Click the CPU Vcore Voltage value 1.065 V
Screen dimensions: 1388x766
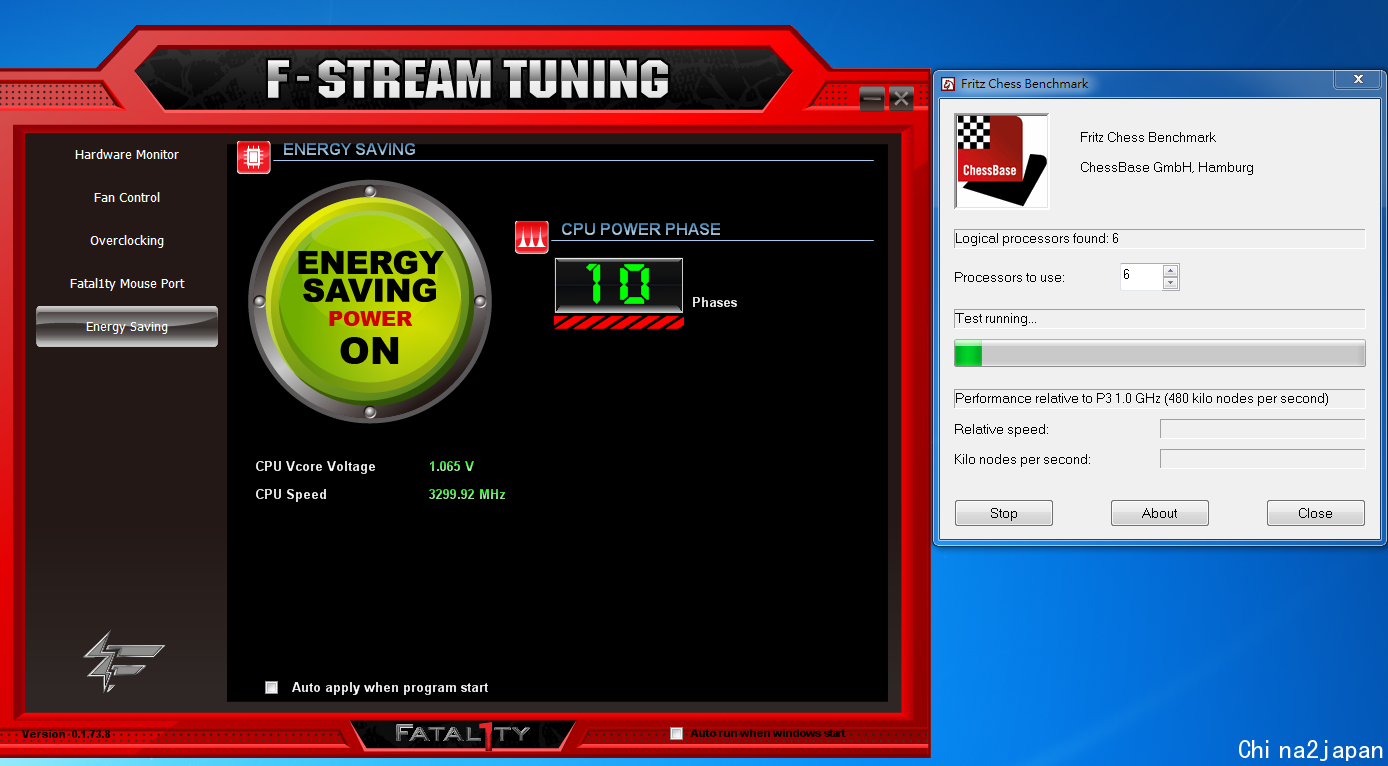(451, 467)
